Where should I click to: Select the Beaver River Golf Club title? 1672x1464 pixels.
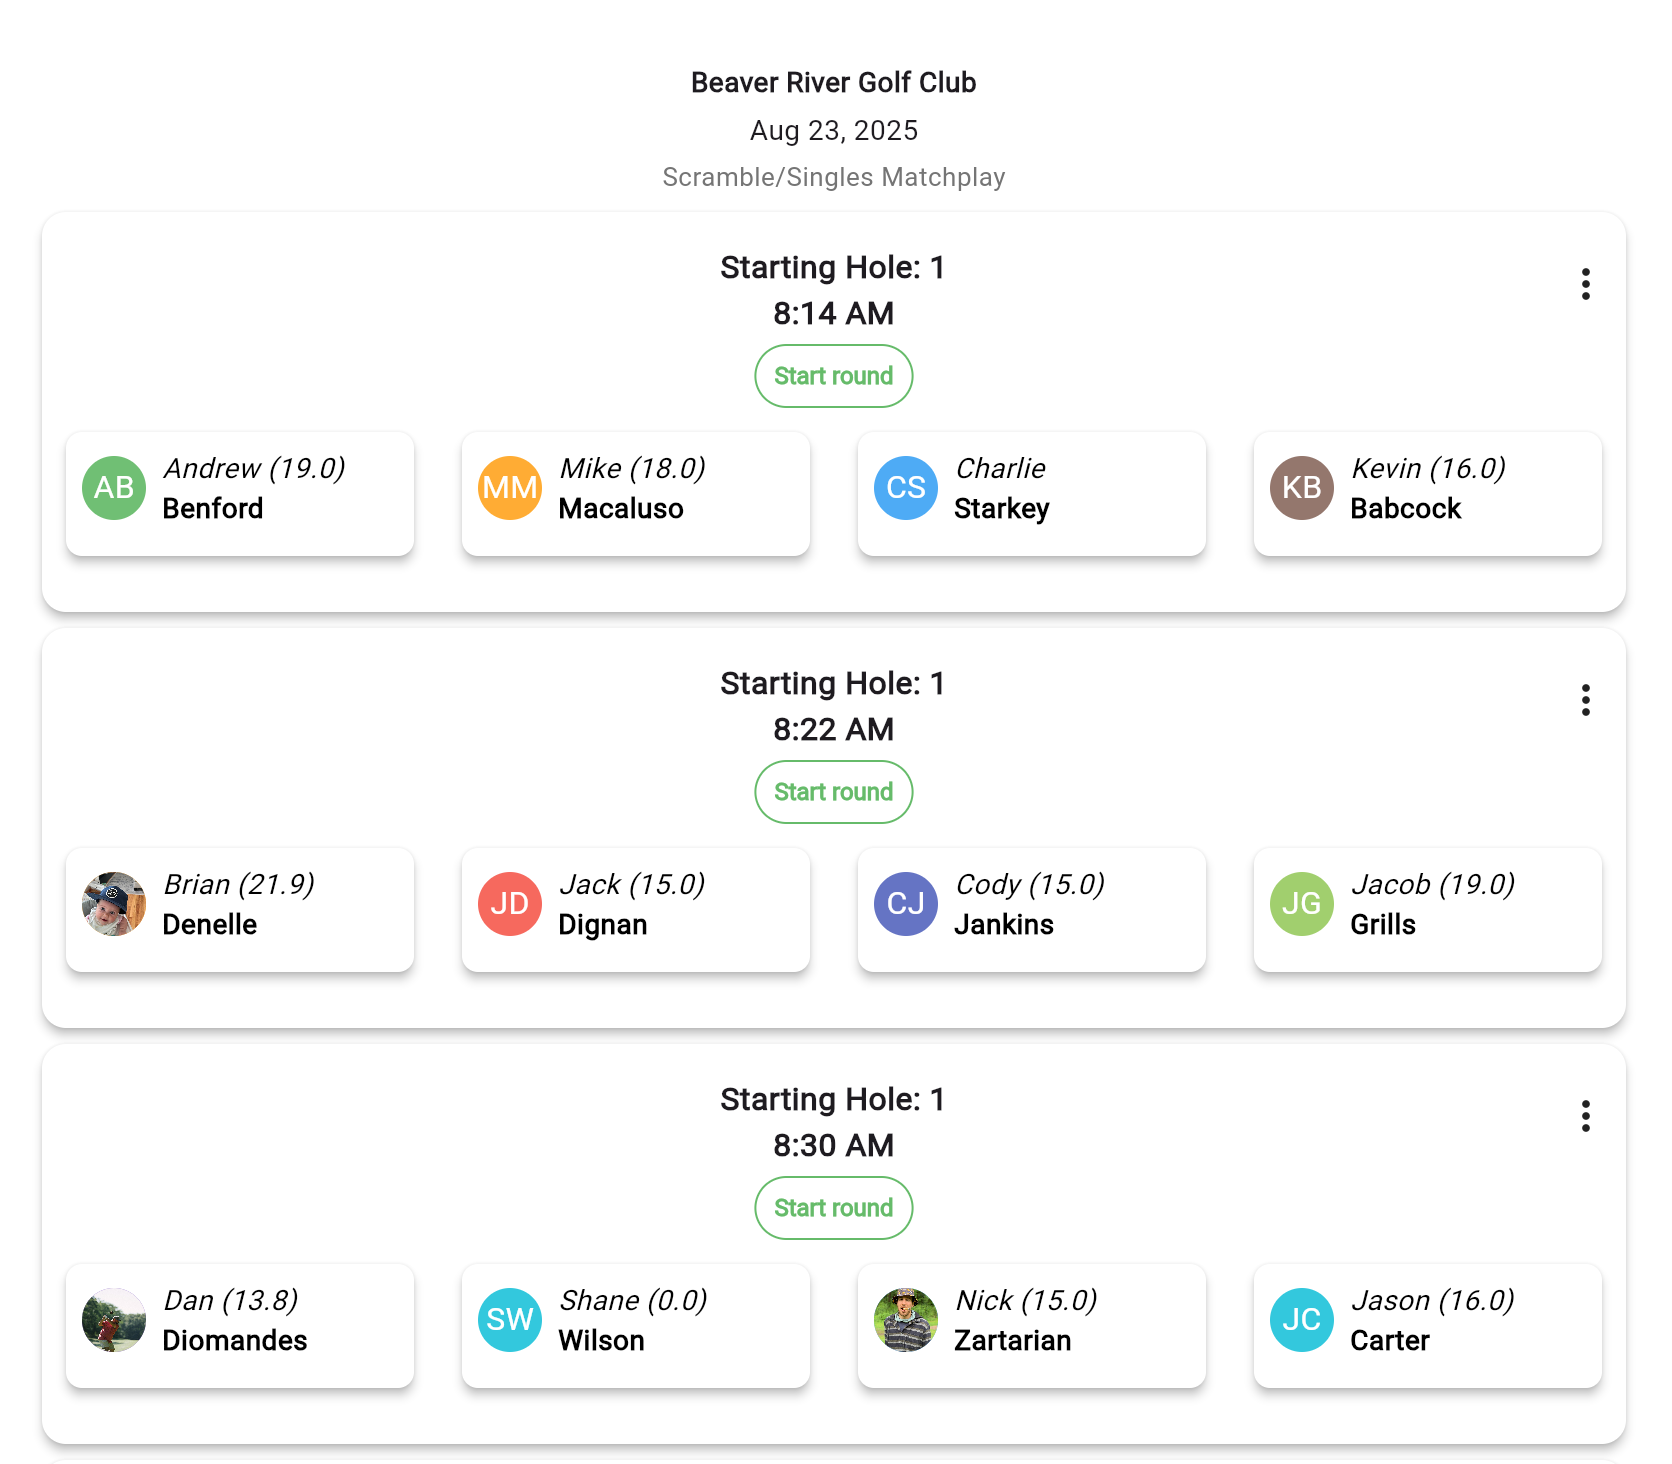[833, 83]
